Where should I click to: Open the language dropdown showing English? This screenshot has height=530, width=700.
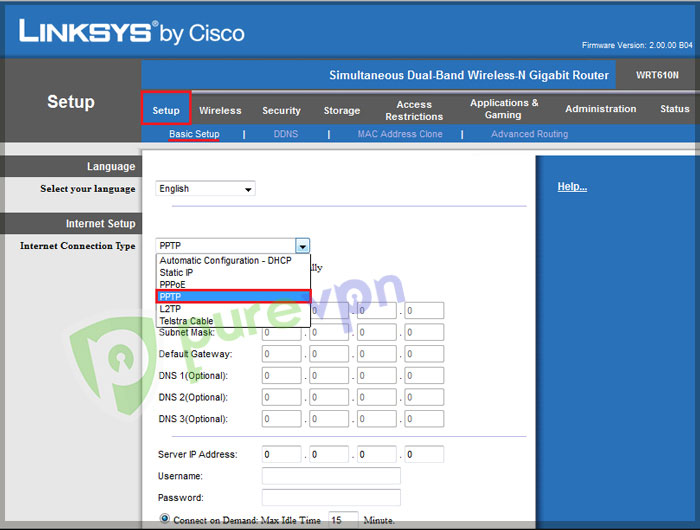pos(205,188)
